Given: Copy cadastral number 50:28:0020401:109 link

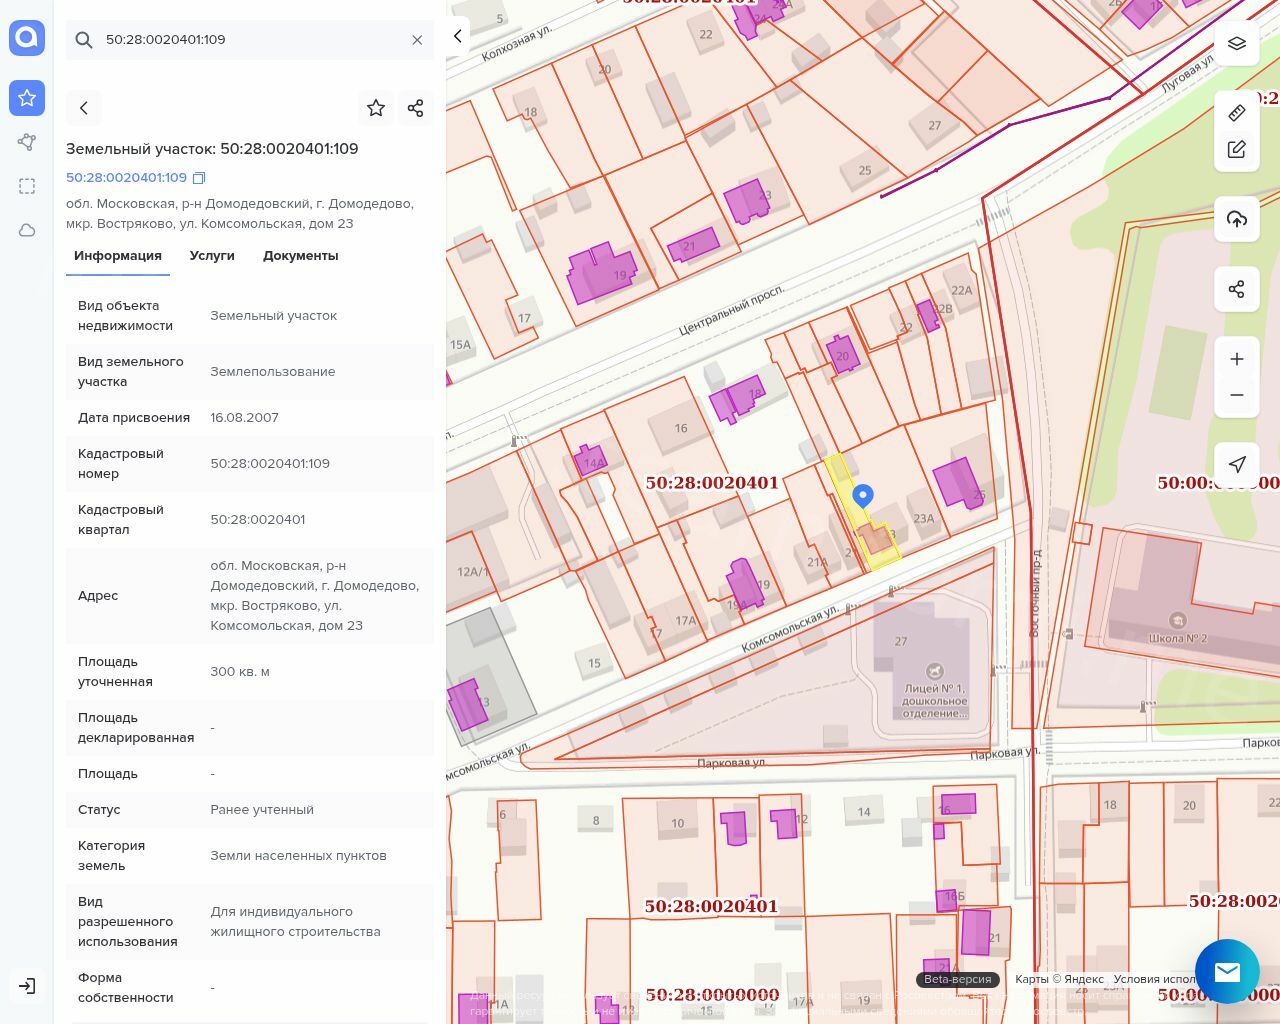Looking at the screenshot, I should pyautogui.click(x=199, y=178).
